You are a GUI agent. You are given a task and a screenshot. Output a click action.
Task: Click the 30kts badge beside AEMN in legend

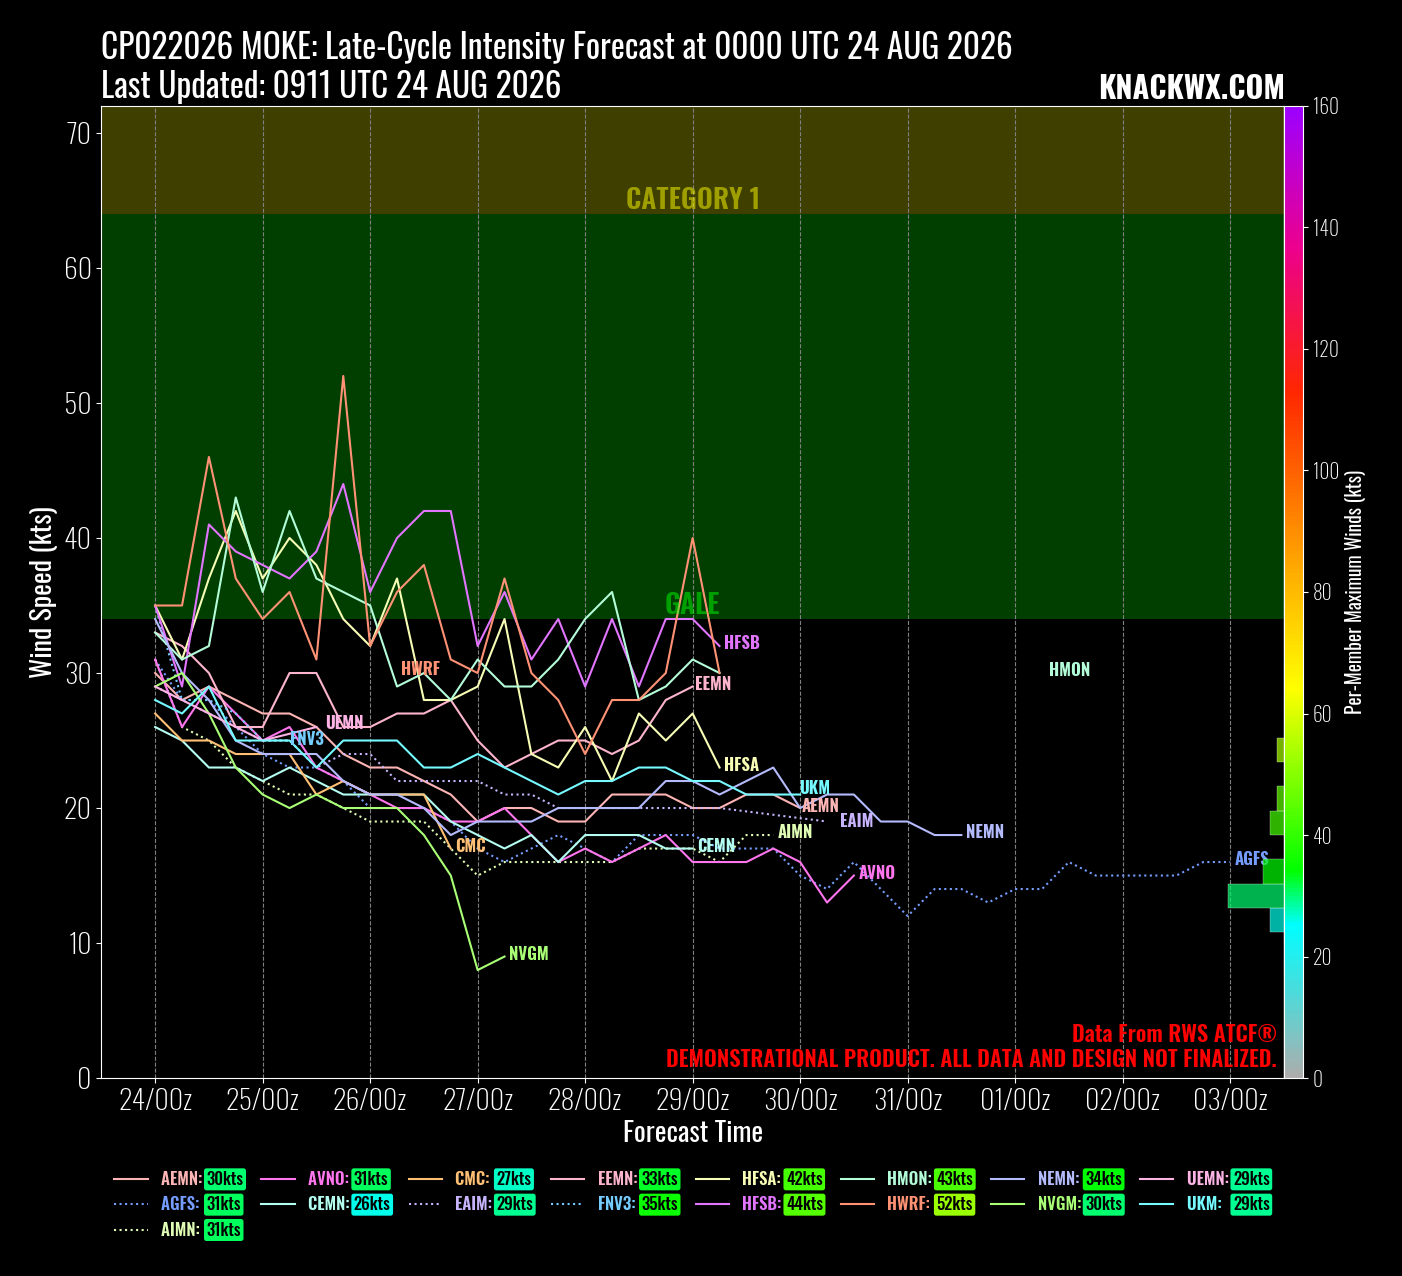click(x=224, y=1179)
